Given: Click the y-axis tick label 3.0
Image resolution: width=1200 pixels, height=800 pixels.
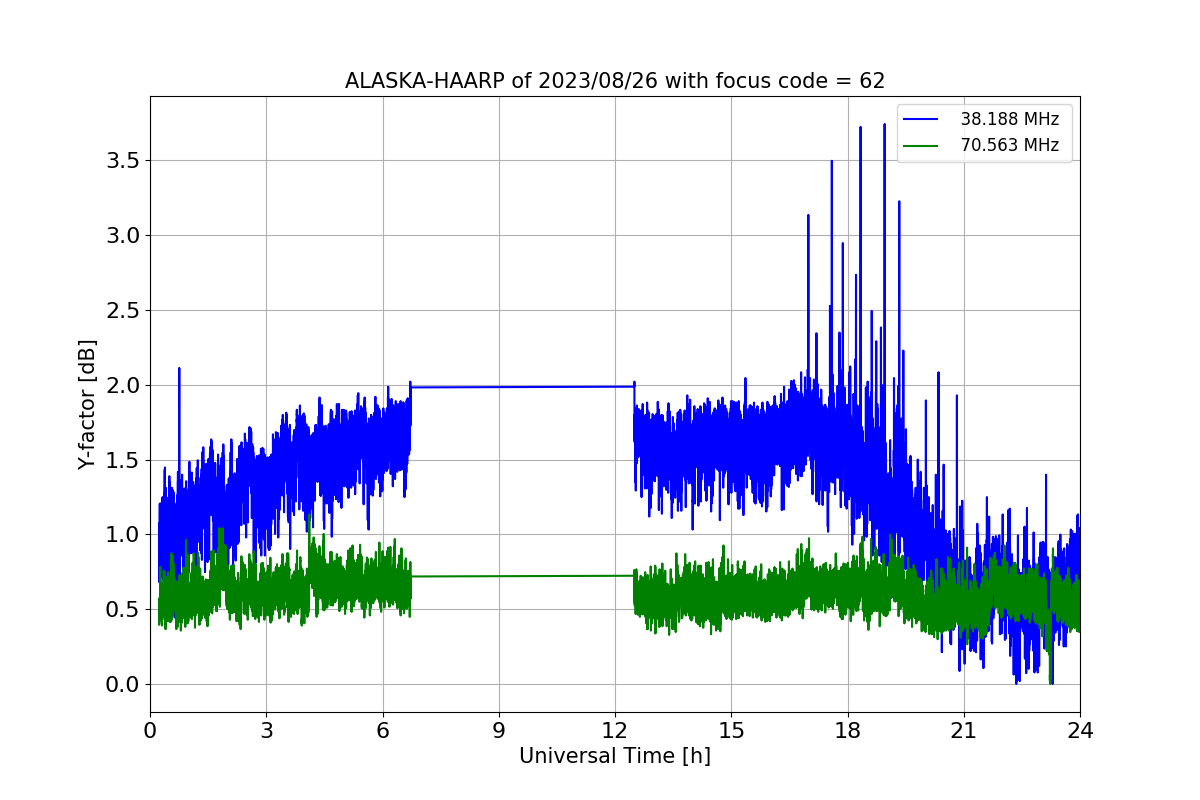Looking at the screenshot, I should click(x=123, y=235).
